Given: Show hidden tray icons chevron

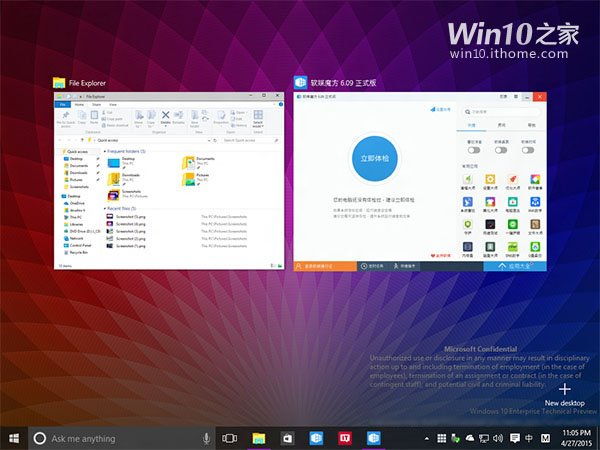Looking at the screenshot, I should (x=427, y=439).
